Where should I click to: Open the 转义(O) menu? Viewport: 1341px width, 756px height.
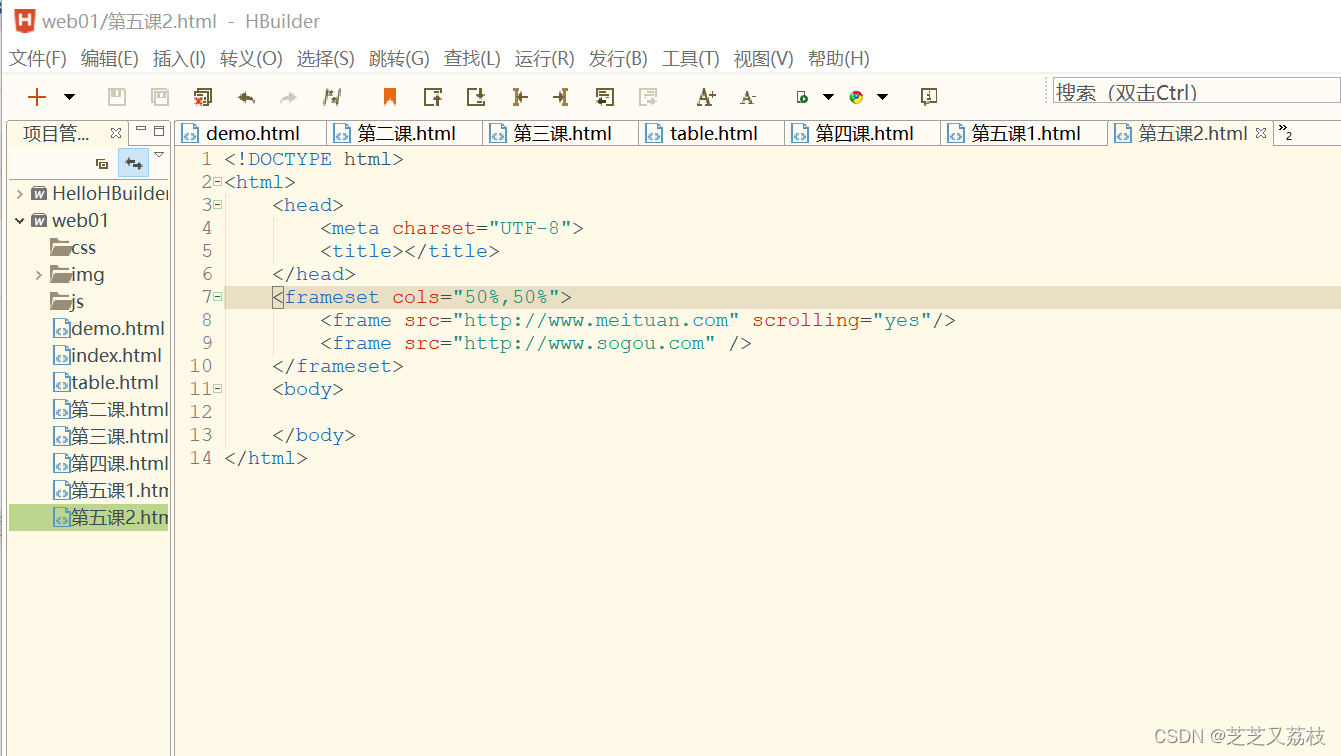click(251, 59)
